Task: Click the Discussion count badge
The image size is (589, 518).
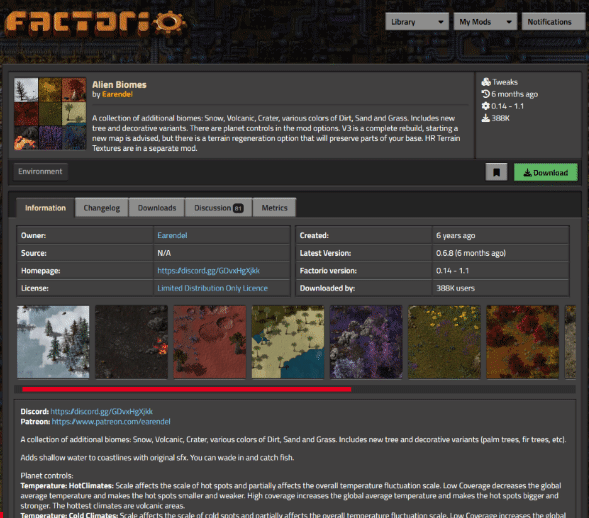Action: pos(238,208)
